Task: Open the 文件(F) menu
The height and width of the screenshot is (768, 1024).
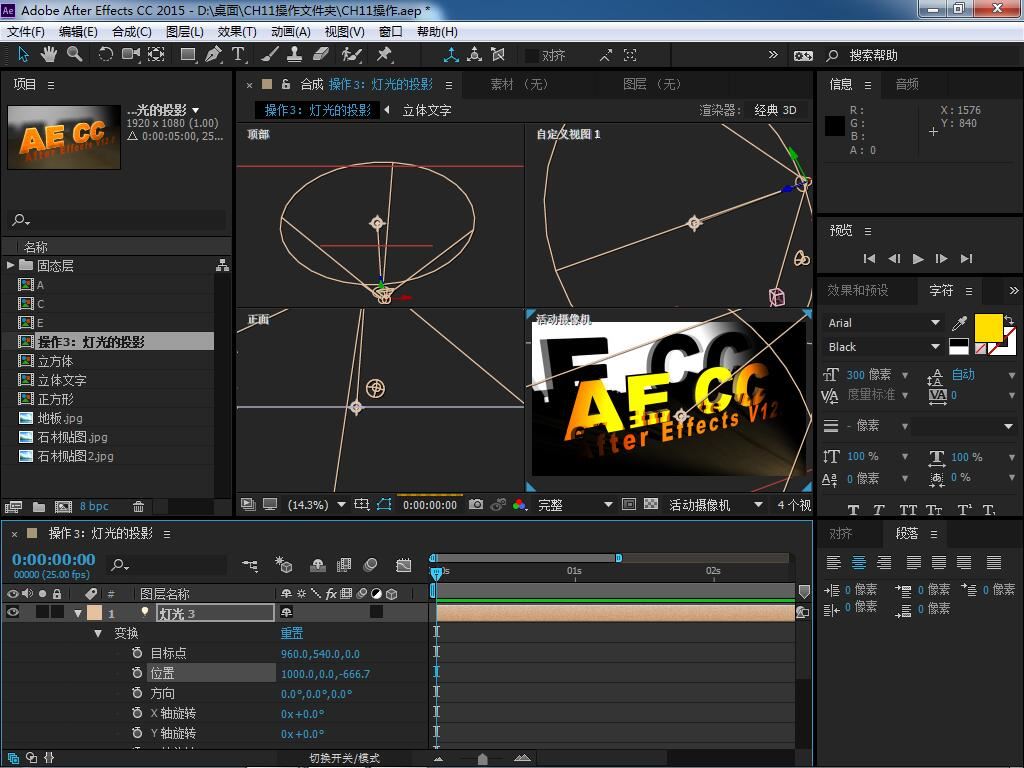Action: (26, 31)
